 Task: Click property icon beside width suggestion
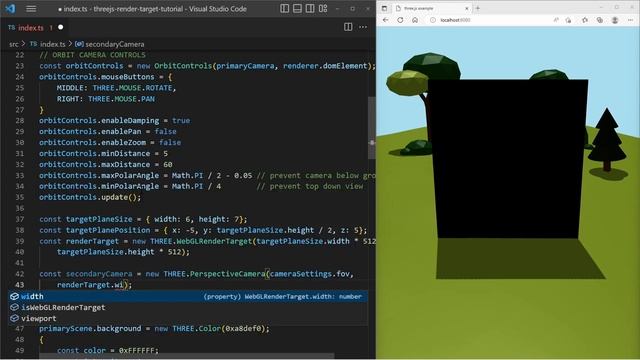(x=14, y=296)
